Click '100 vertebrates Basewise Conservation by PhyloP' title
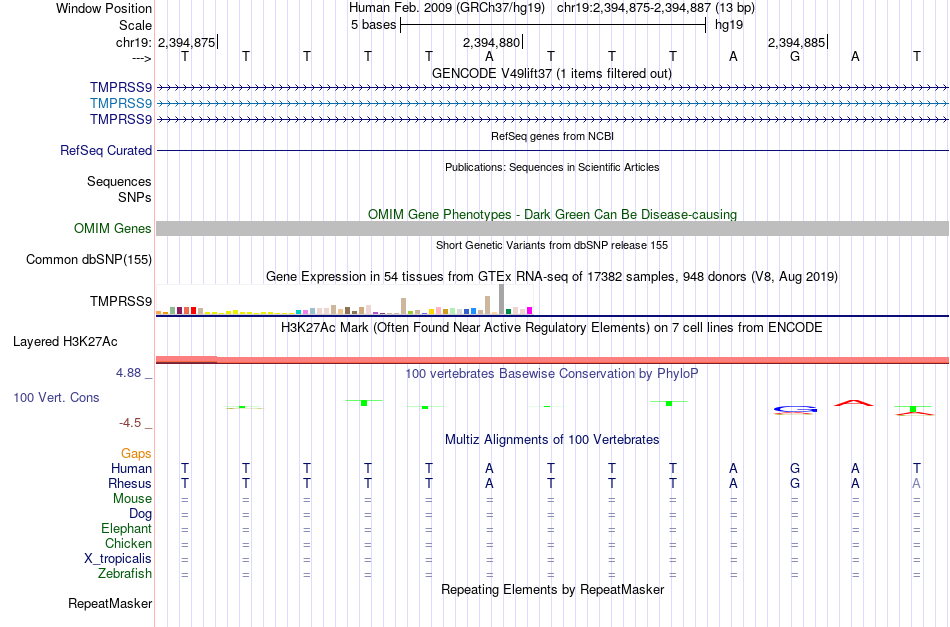Screen dimensions: 950x627 click(x=551, y=374)
